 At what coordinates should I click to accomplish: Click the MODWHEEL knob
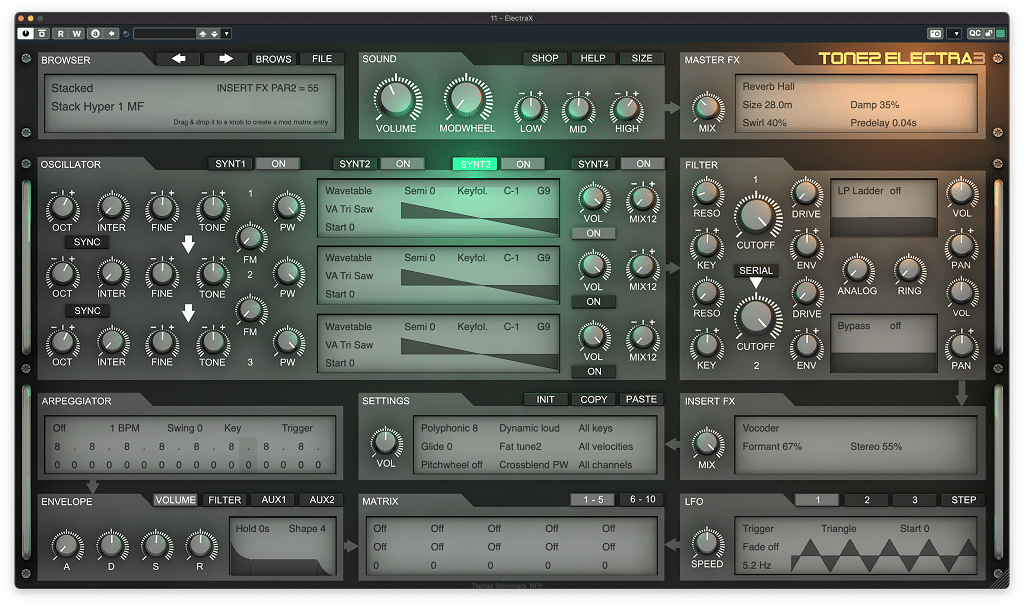click(x=467, y=99)
